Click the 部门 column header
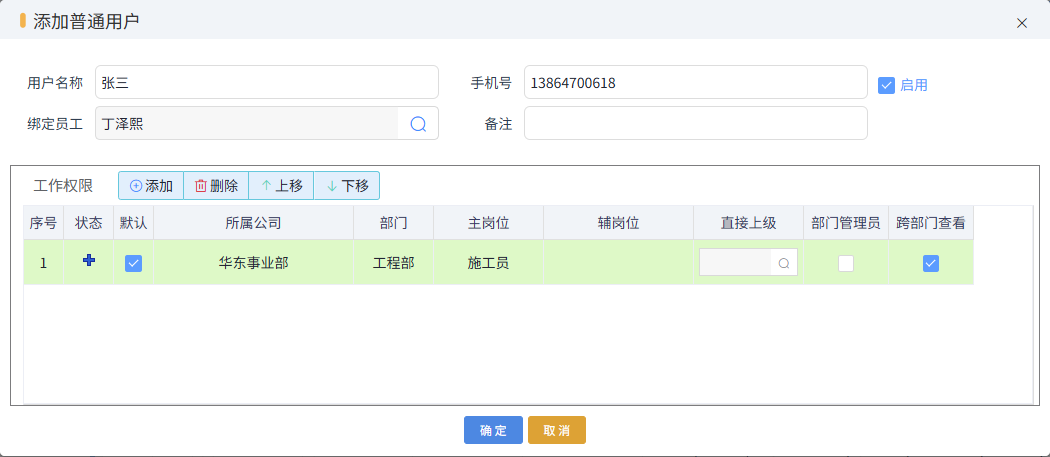Screen dimensions: 1050x457 [393, 223]
